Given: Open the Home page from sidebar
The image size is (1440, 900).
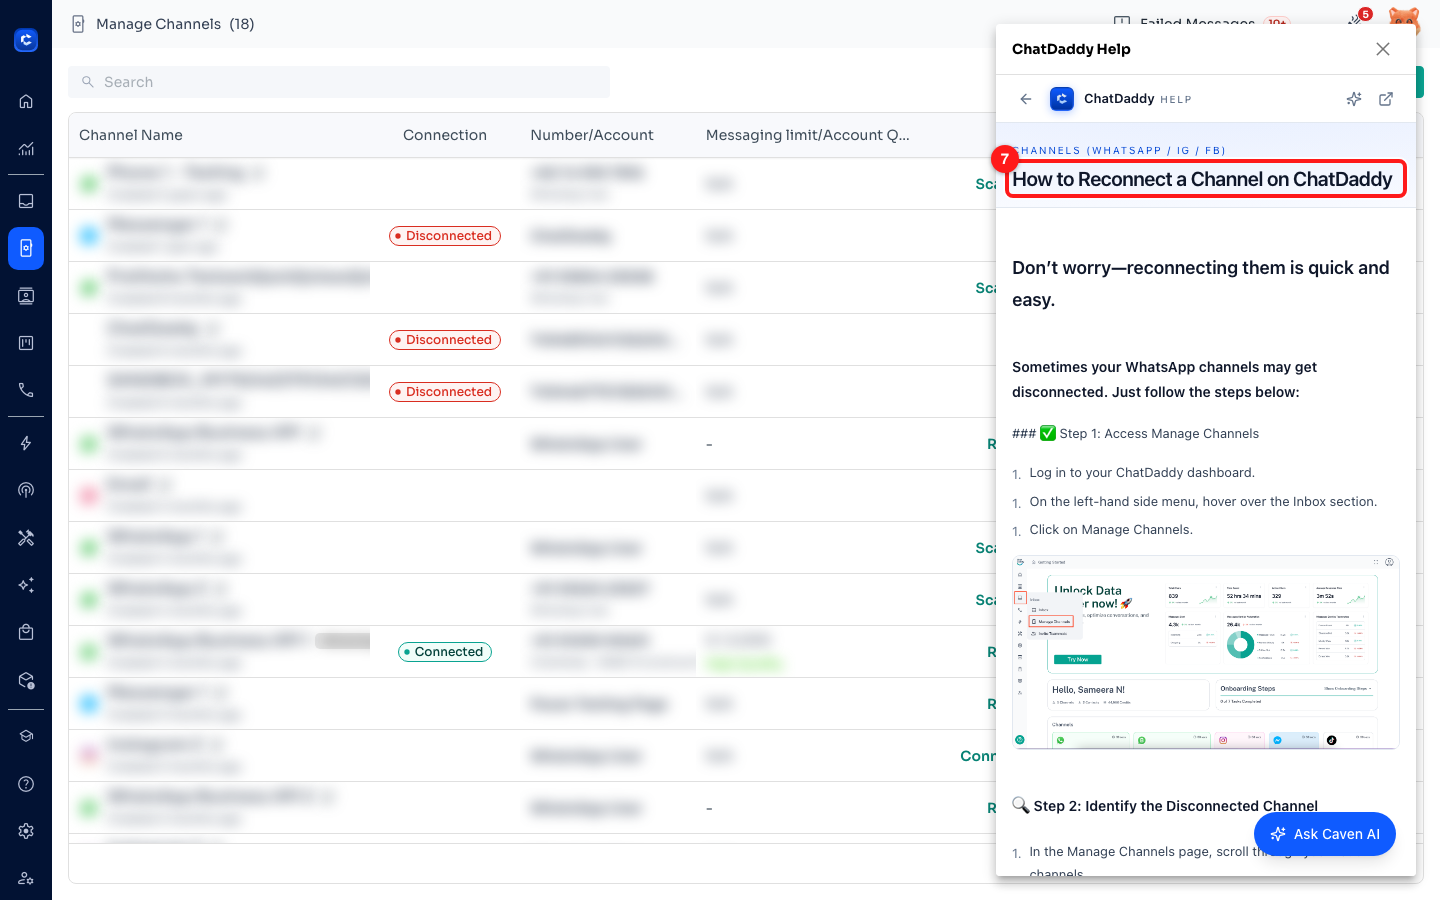Looking at the screenshot, I should pos(26,101).
